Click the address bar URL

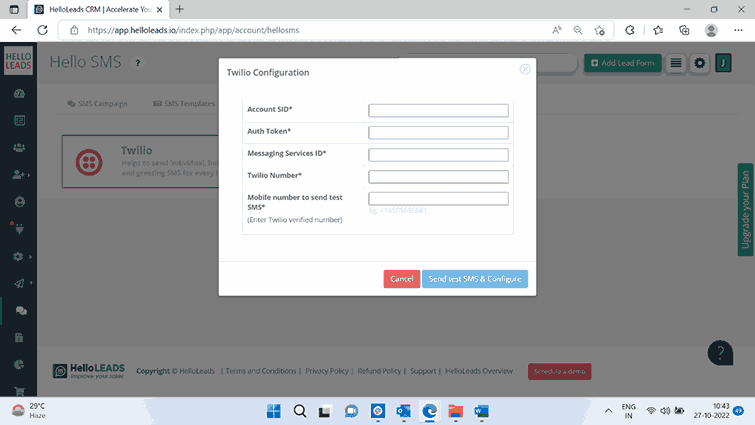193,30
